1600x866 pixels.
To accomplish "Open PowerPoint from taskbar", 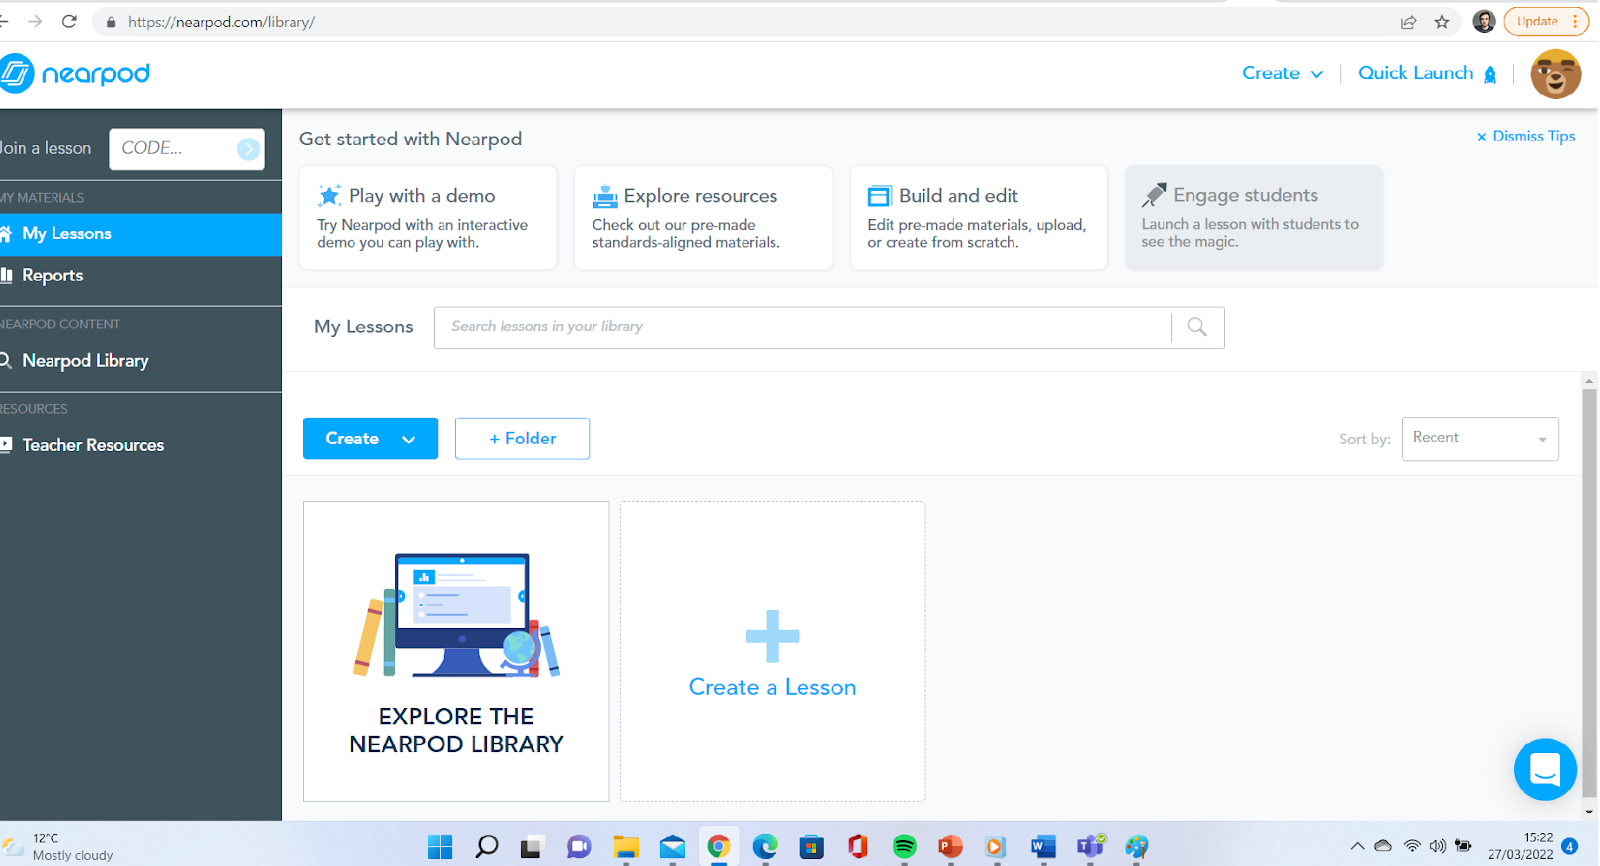I will [950, 847].
